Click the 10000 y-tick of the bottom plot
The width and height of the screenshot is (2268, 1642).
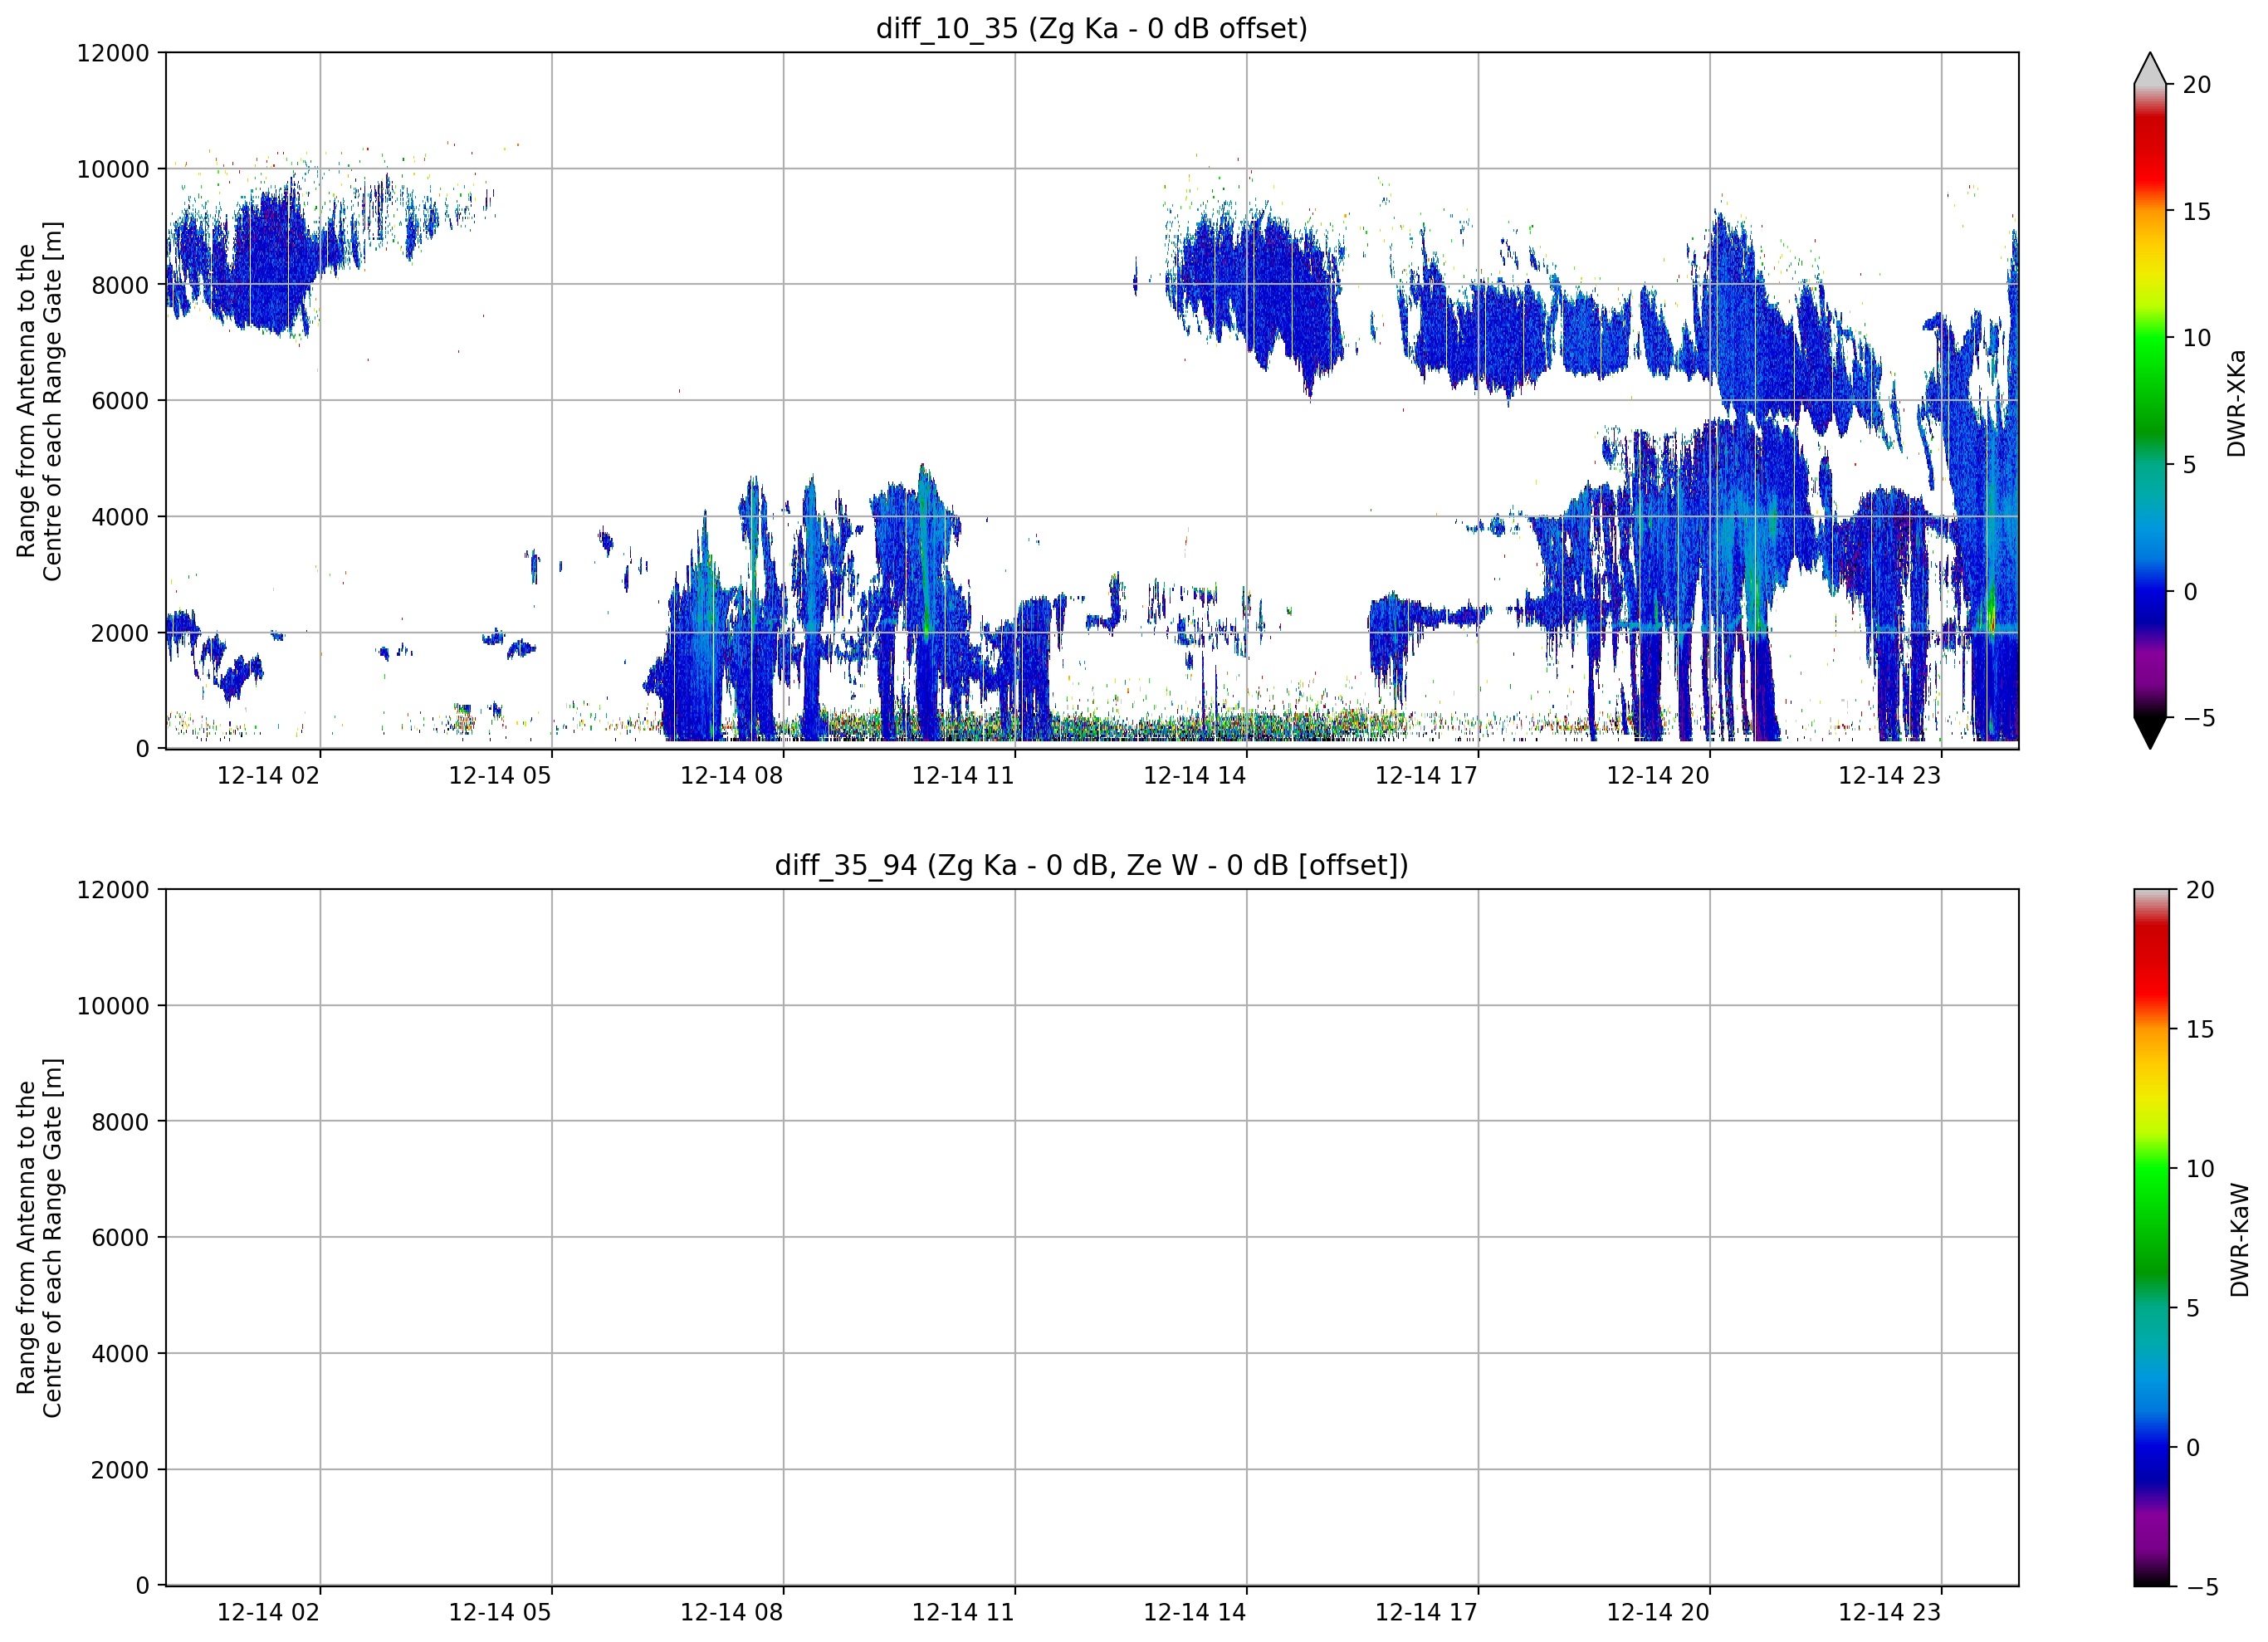[113, 1006]
